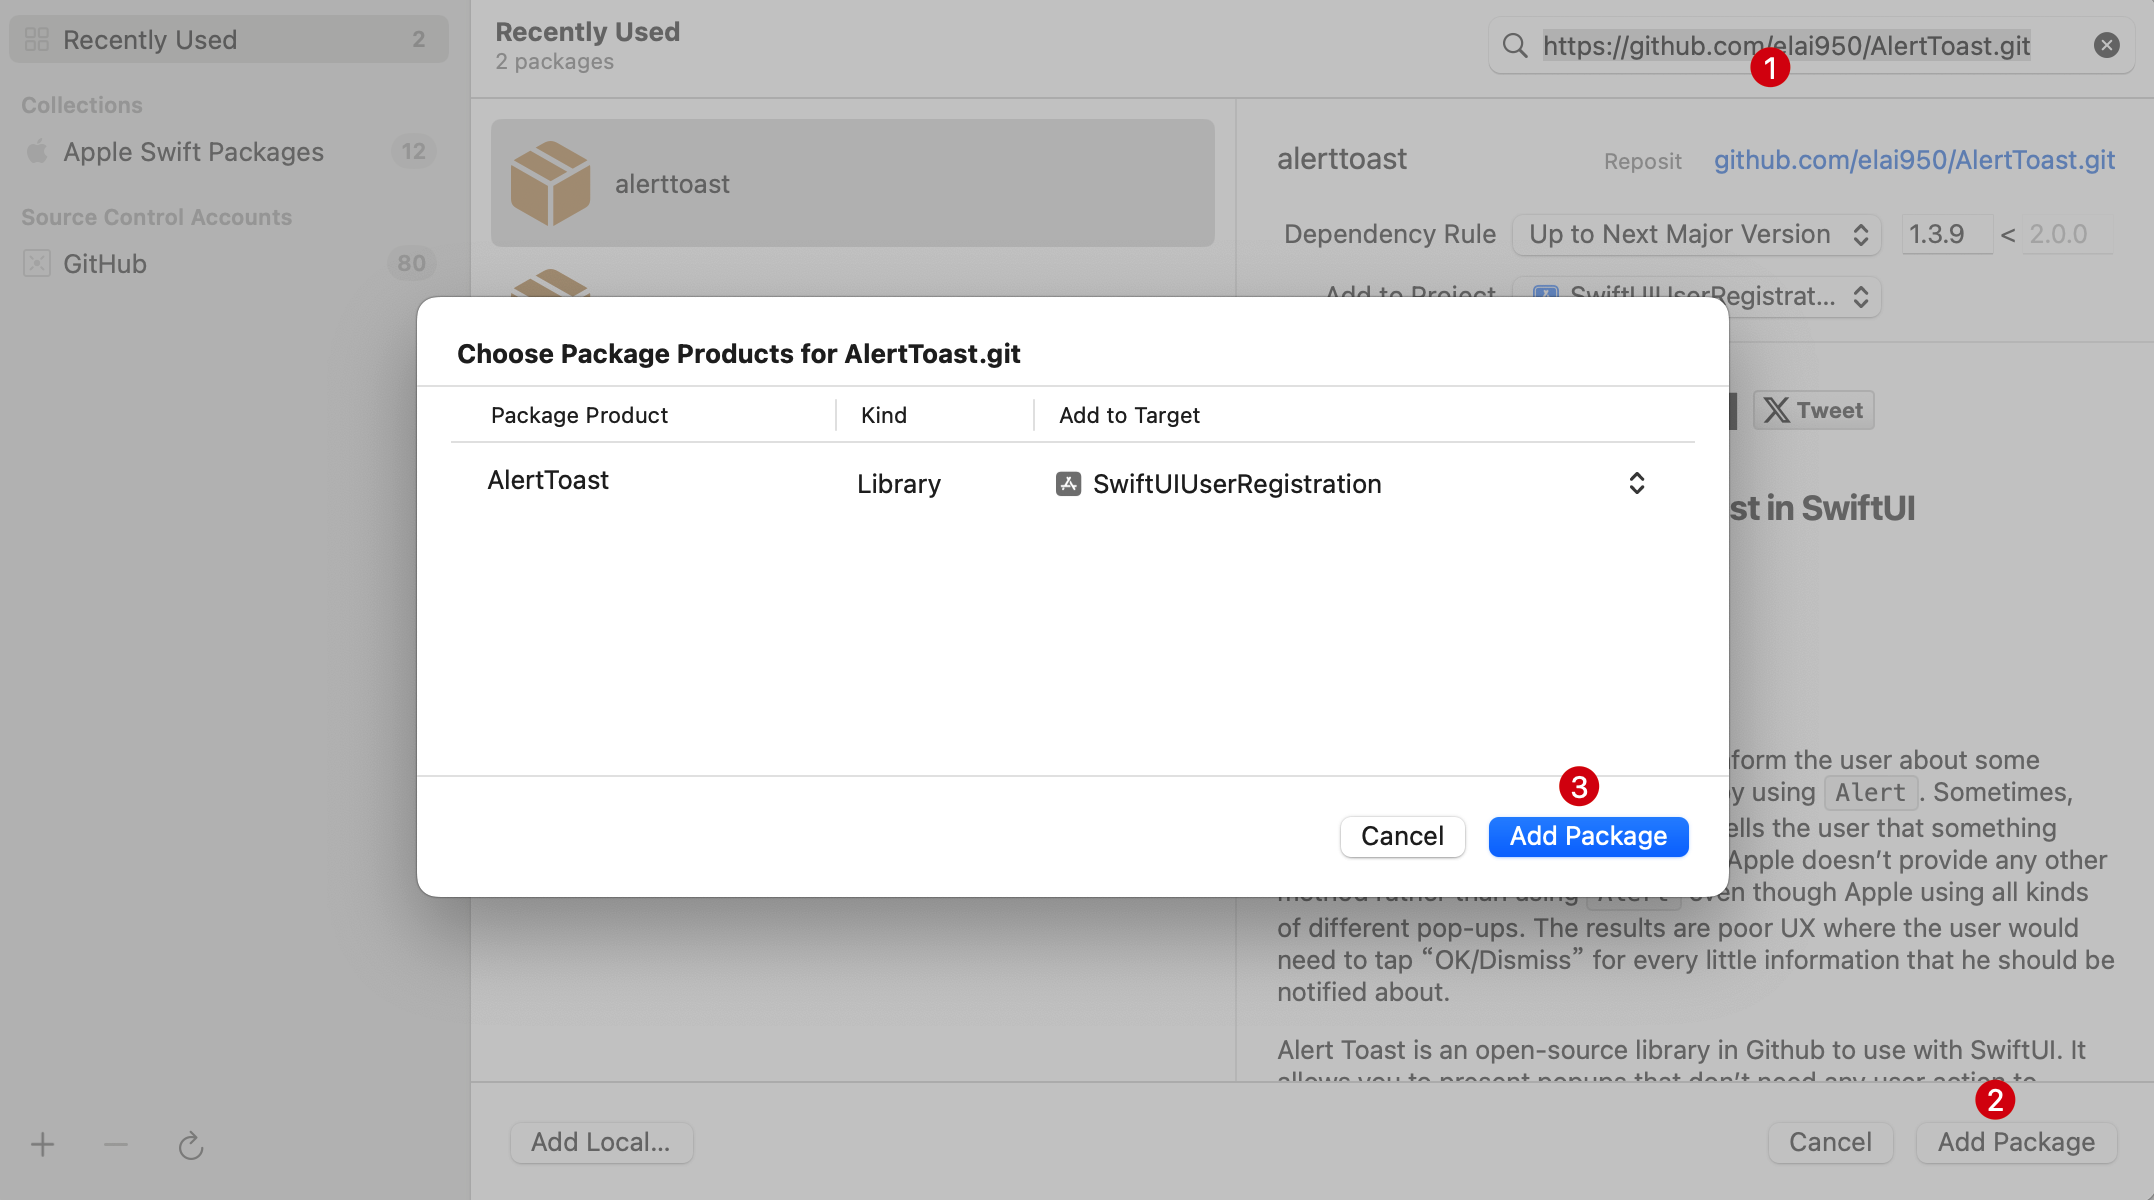The height and width of the screenshot is (1200, 2154).
Task: Click the AlertToast package icon
Action: click(x=553, y=183)
